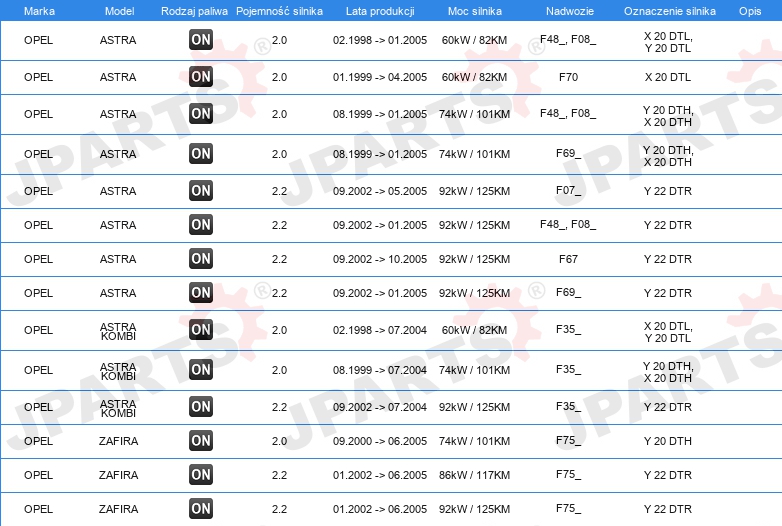The image size is (782, 526).
Task: Click the ON icon in the Astra 101KM F69_ row
Action: click(x=201, y=154)
